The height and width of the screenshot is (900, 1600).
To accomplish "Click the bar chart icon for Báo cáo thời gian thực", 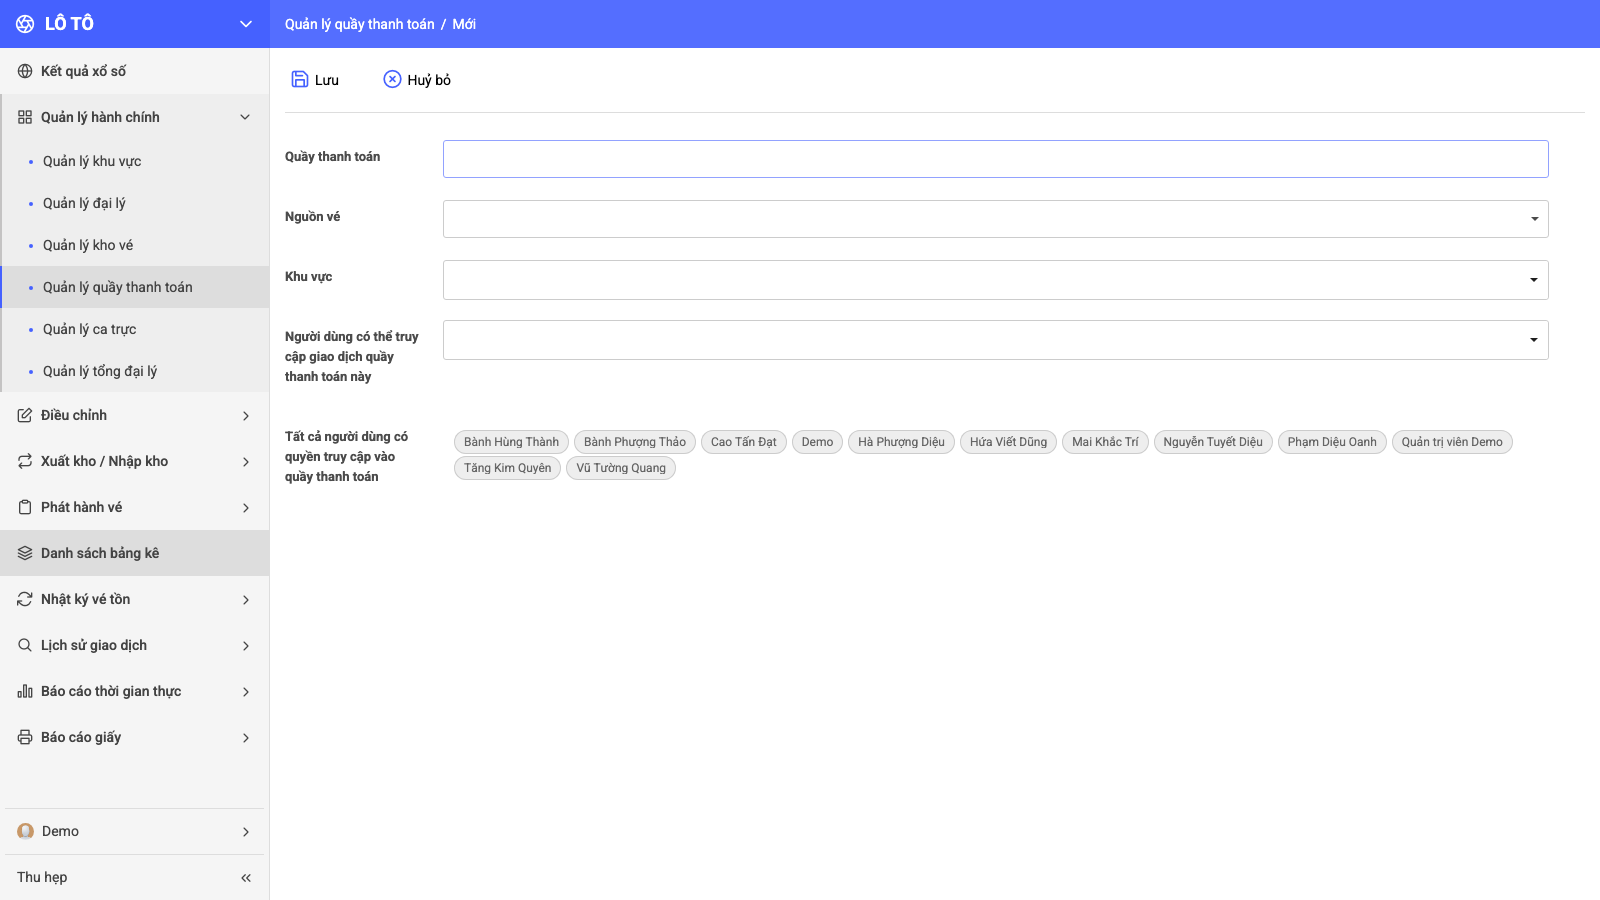I will [25, 691].
